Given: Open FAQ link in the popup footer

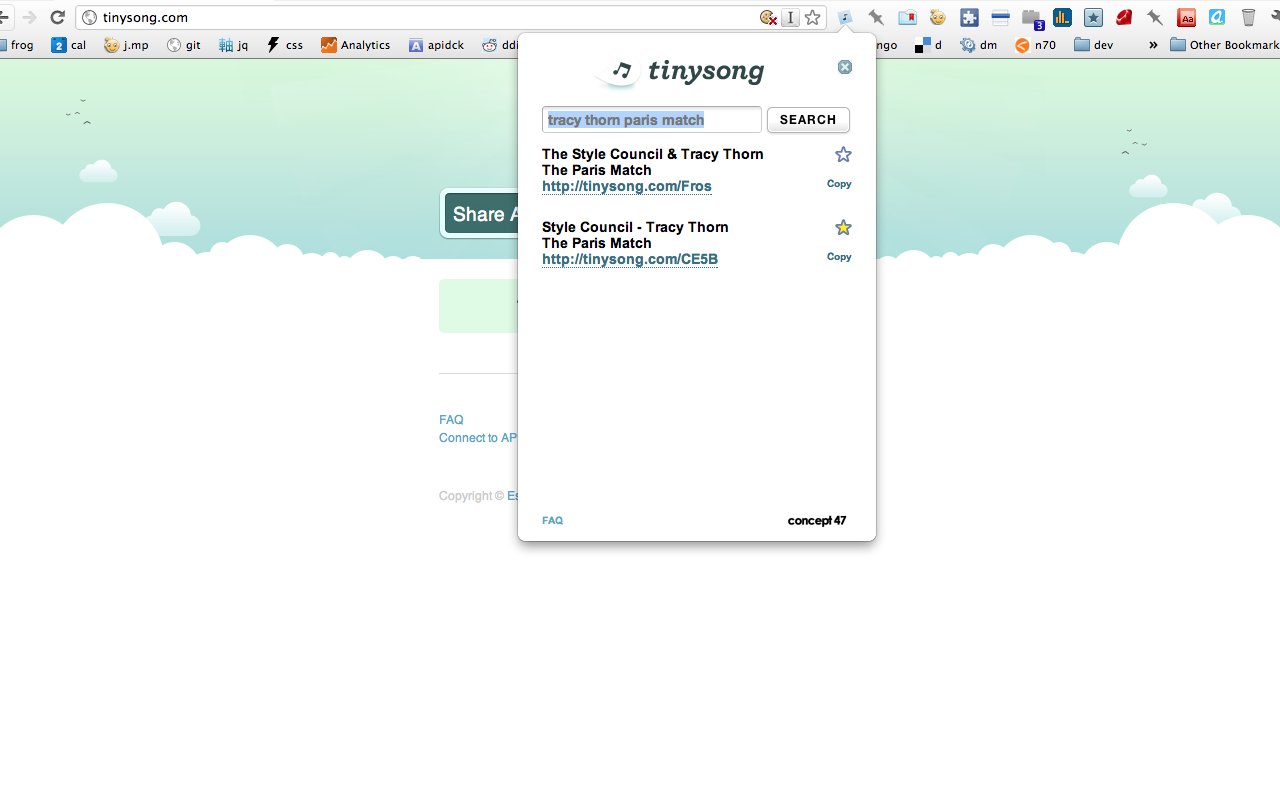Looking at the screenshot, I should (552, 521).
